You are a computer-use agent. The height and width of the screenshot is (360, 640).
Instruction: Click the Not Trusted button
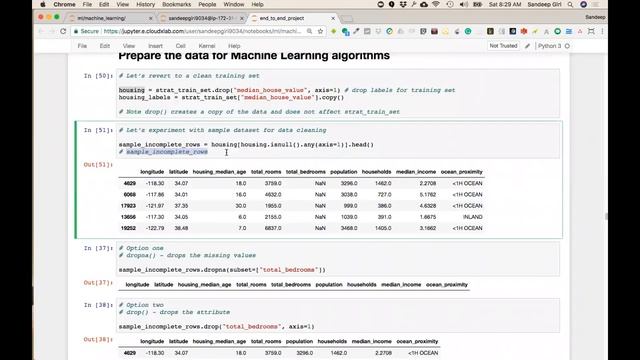tap(503, 46)
